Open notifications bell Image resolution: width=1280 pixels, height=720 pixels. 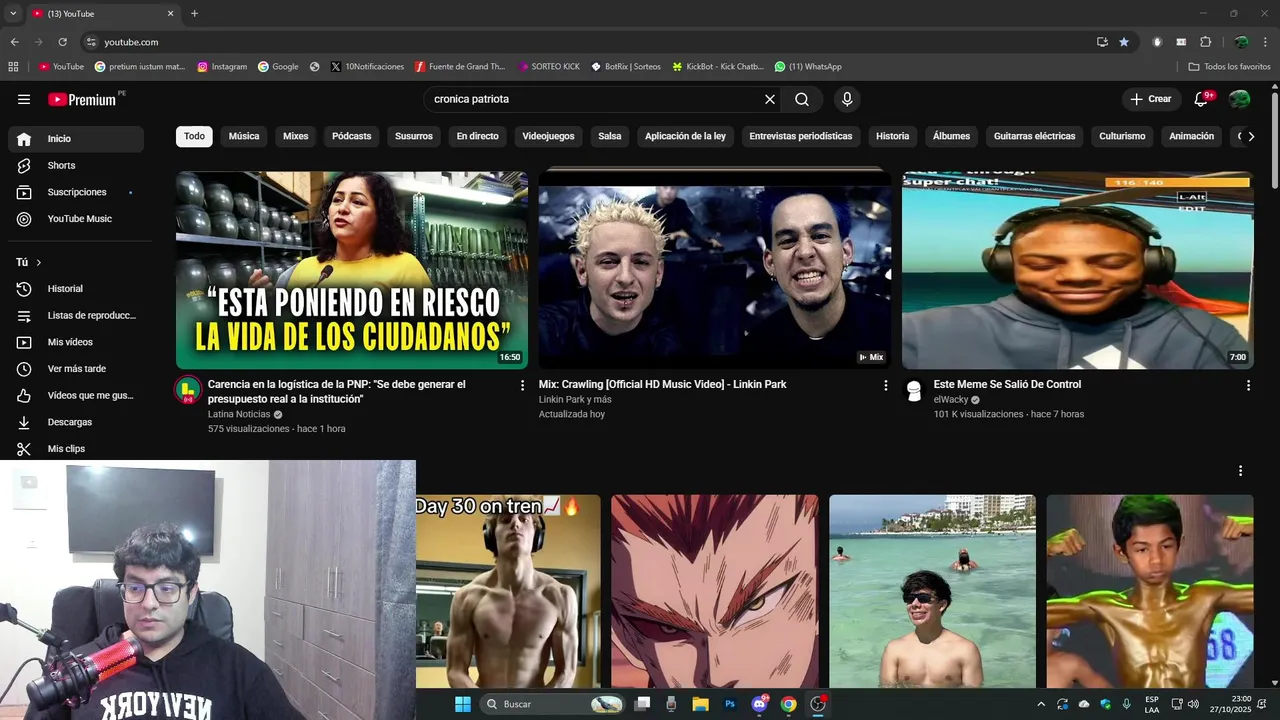tap(1202, 99)
